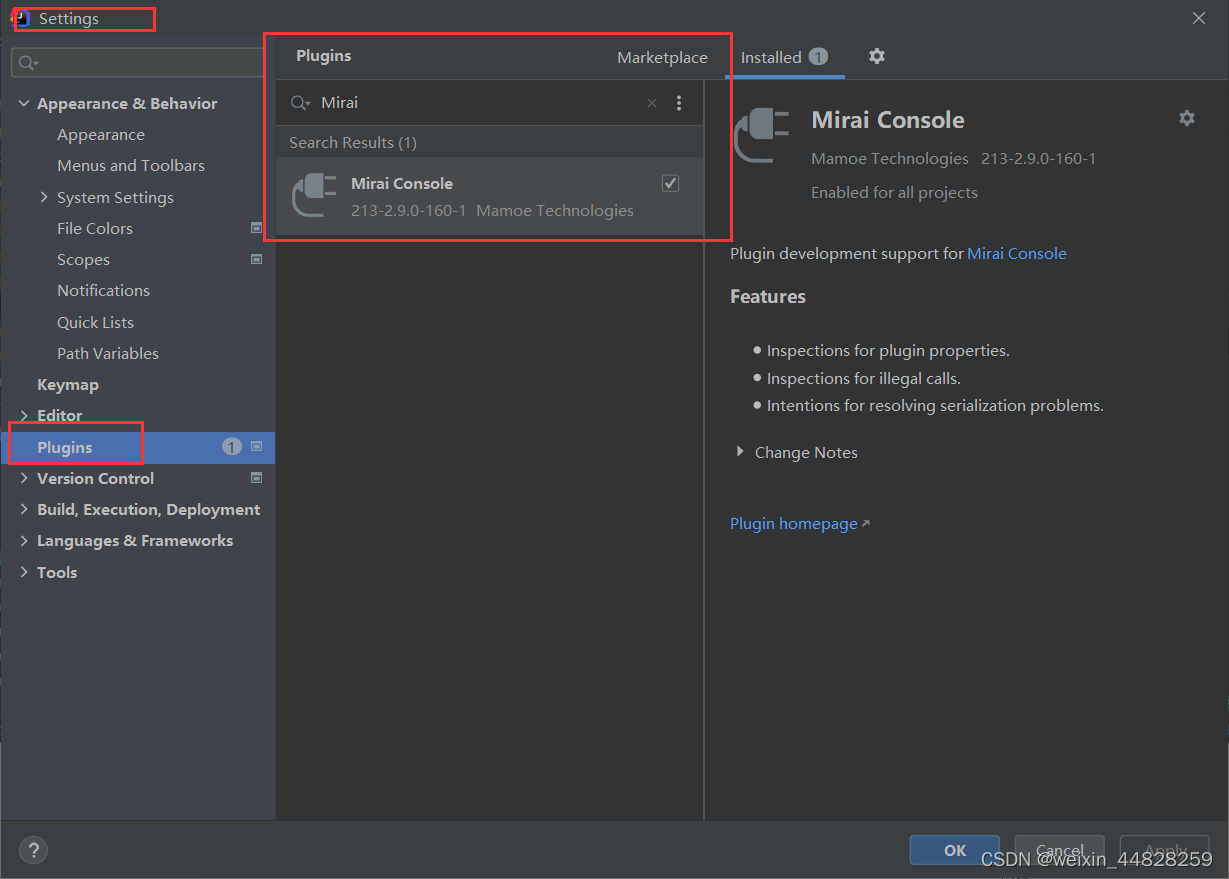Screen dimensions: 1229x879
Task: Switch to the Marketplace tab
Action: pyautogui.click(x=662, y=57)
